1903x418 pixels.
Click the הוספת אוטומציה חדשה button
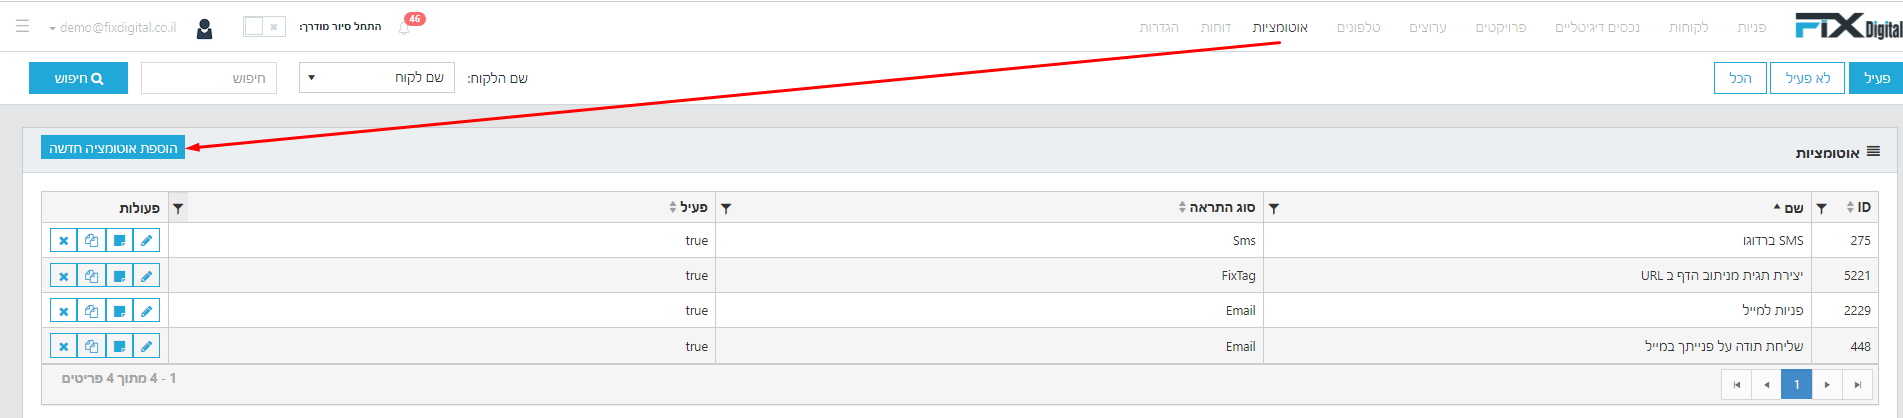click(x=113, y=148)
